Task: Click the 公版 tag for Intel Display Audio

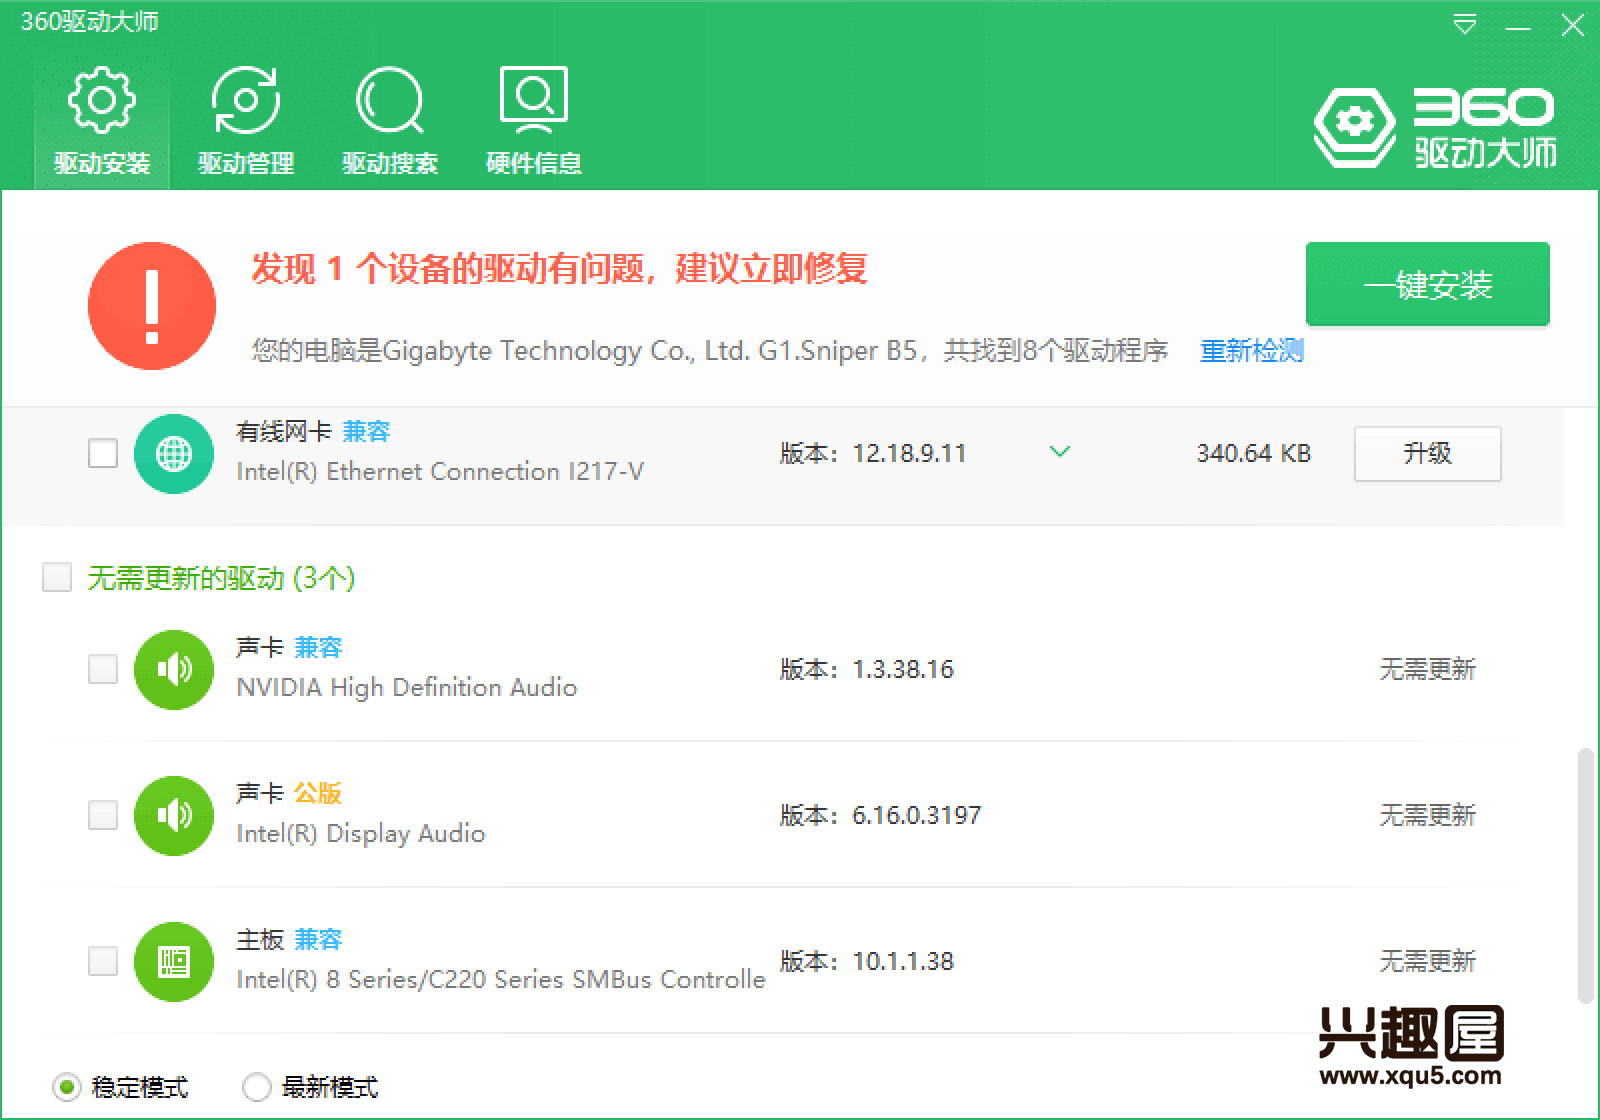Action: pyautogui.click(x=318, y=793)
